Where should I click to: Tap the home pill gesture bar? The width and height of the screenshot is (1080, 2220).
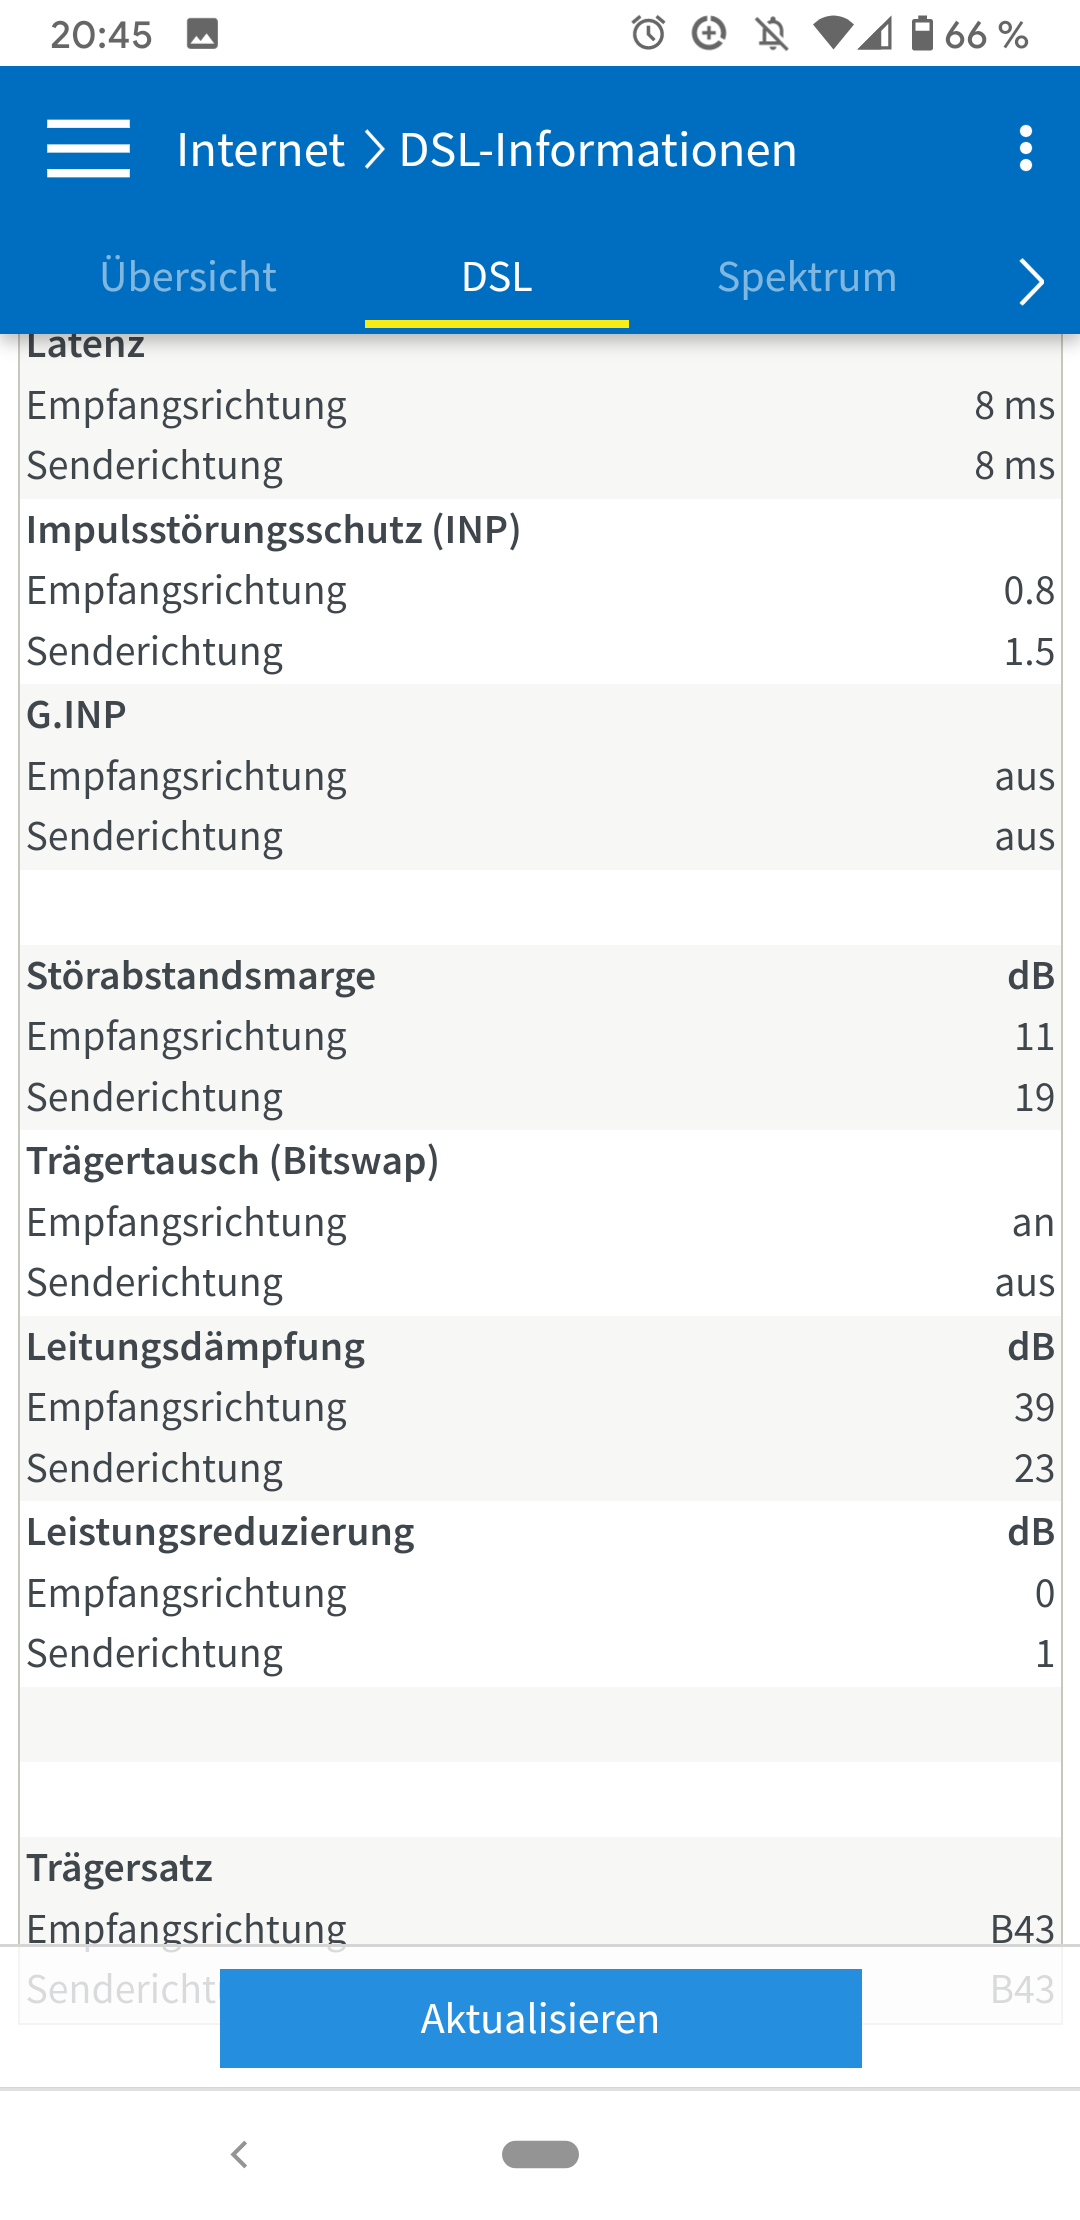tap(540, 2154)
